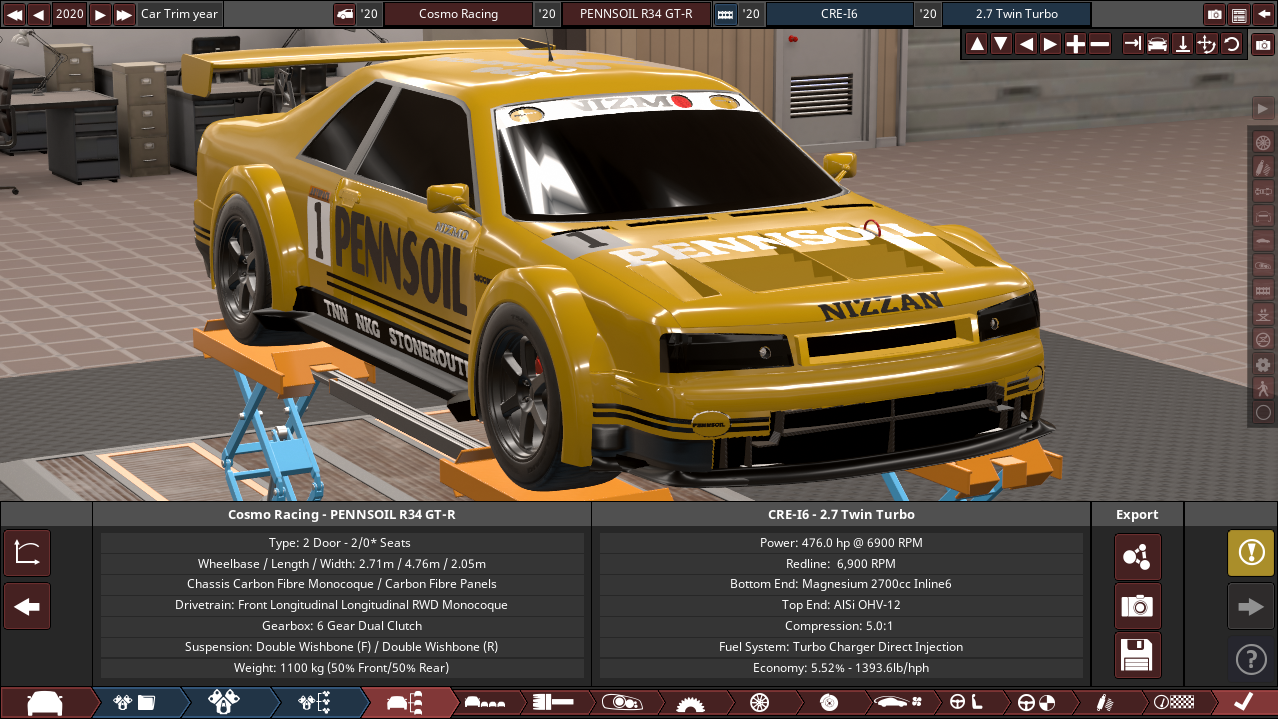Take a screenshot with the viewport camera icon

pos(1264,45)
